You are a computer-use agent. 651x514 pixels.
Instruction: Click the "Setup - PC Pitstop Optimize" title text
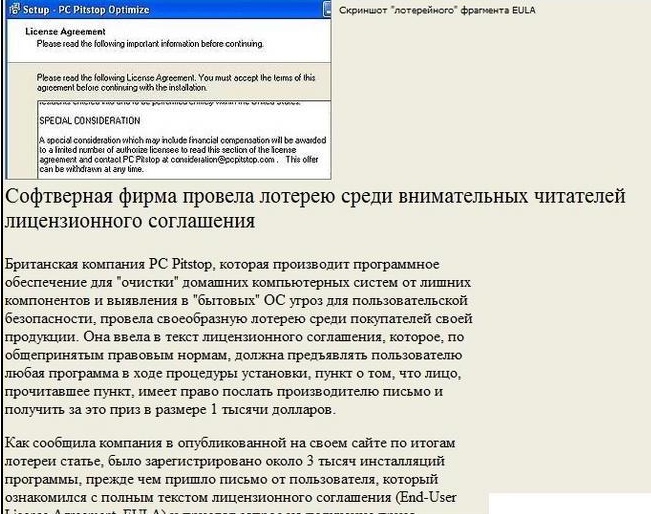coord(86,10)
